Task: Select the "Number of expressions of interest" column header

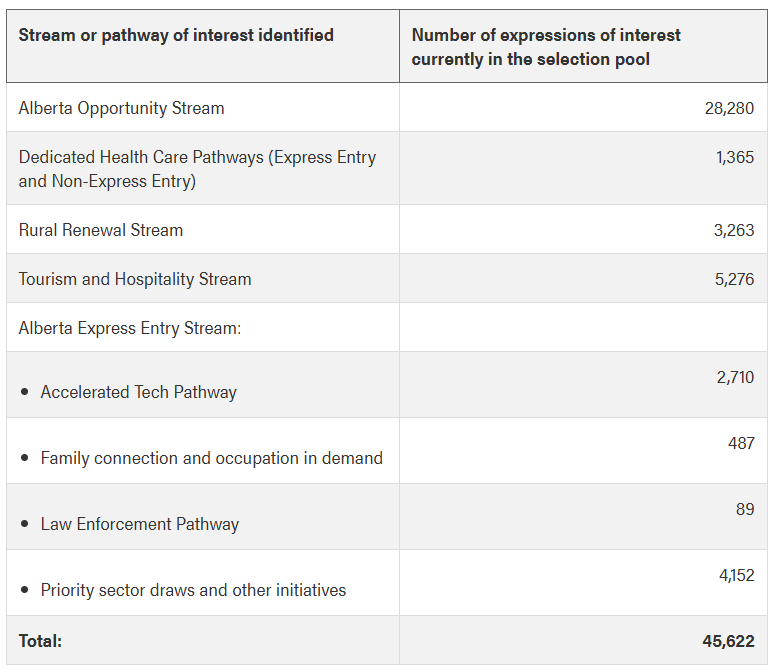Action: [x=546, y=47]
